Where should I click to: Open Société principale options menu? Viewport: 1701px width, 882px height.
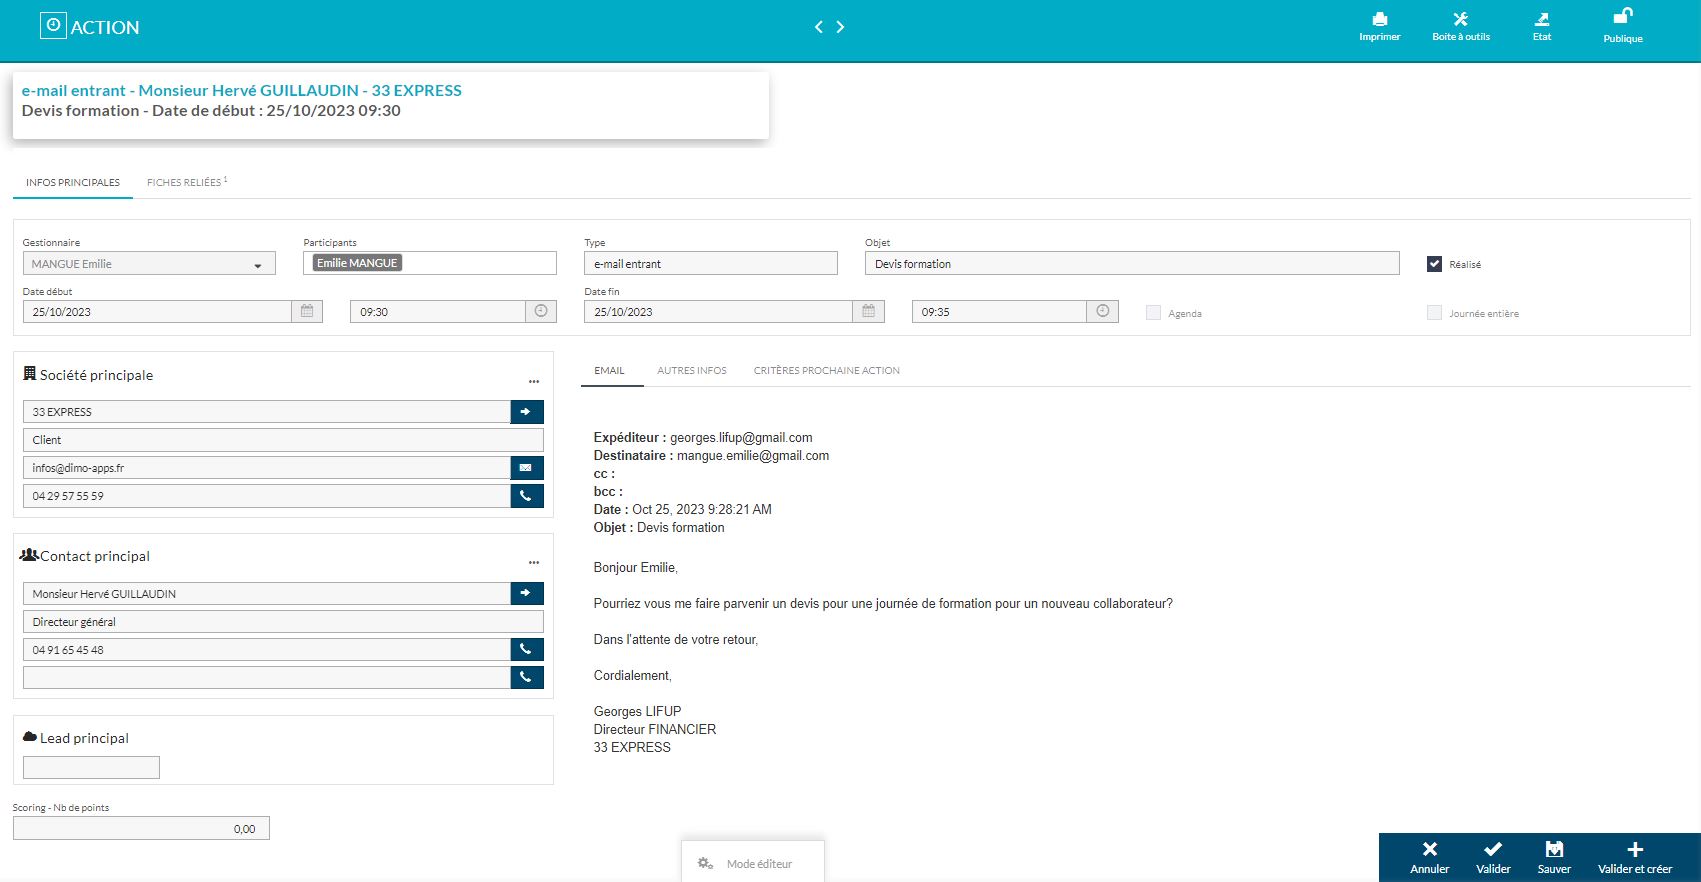click(x=534, y=381)
